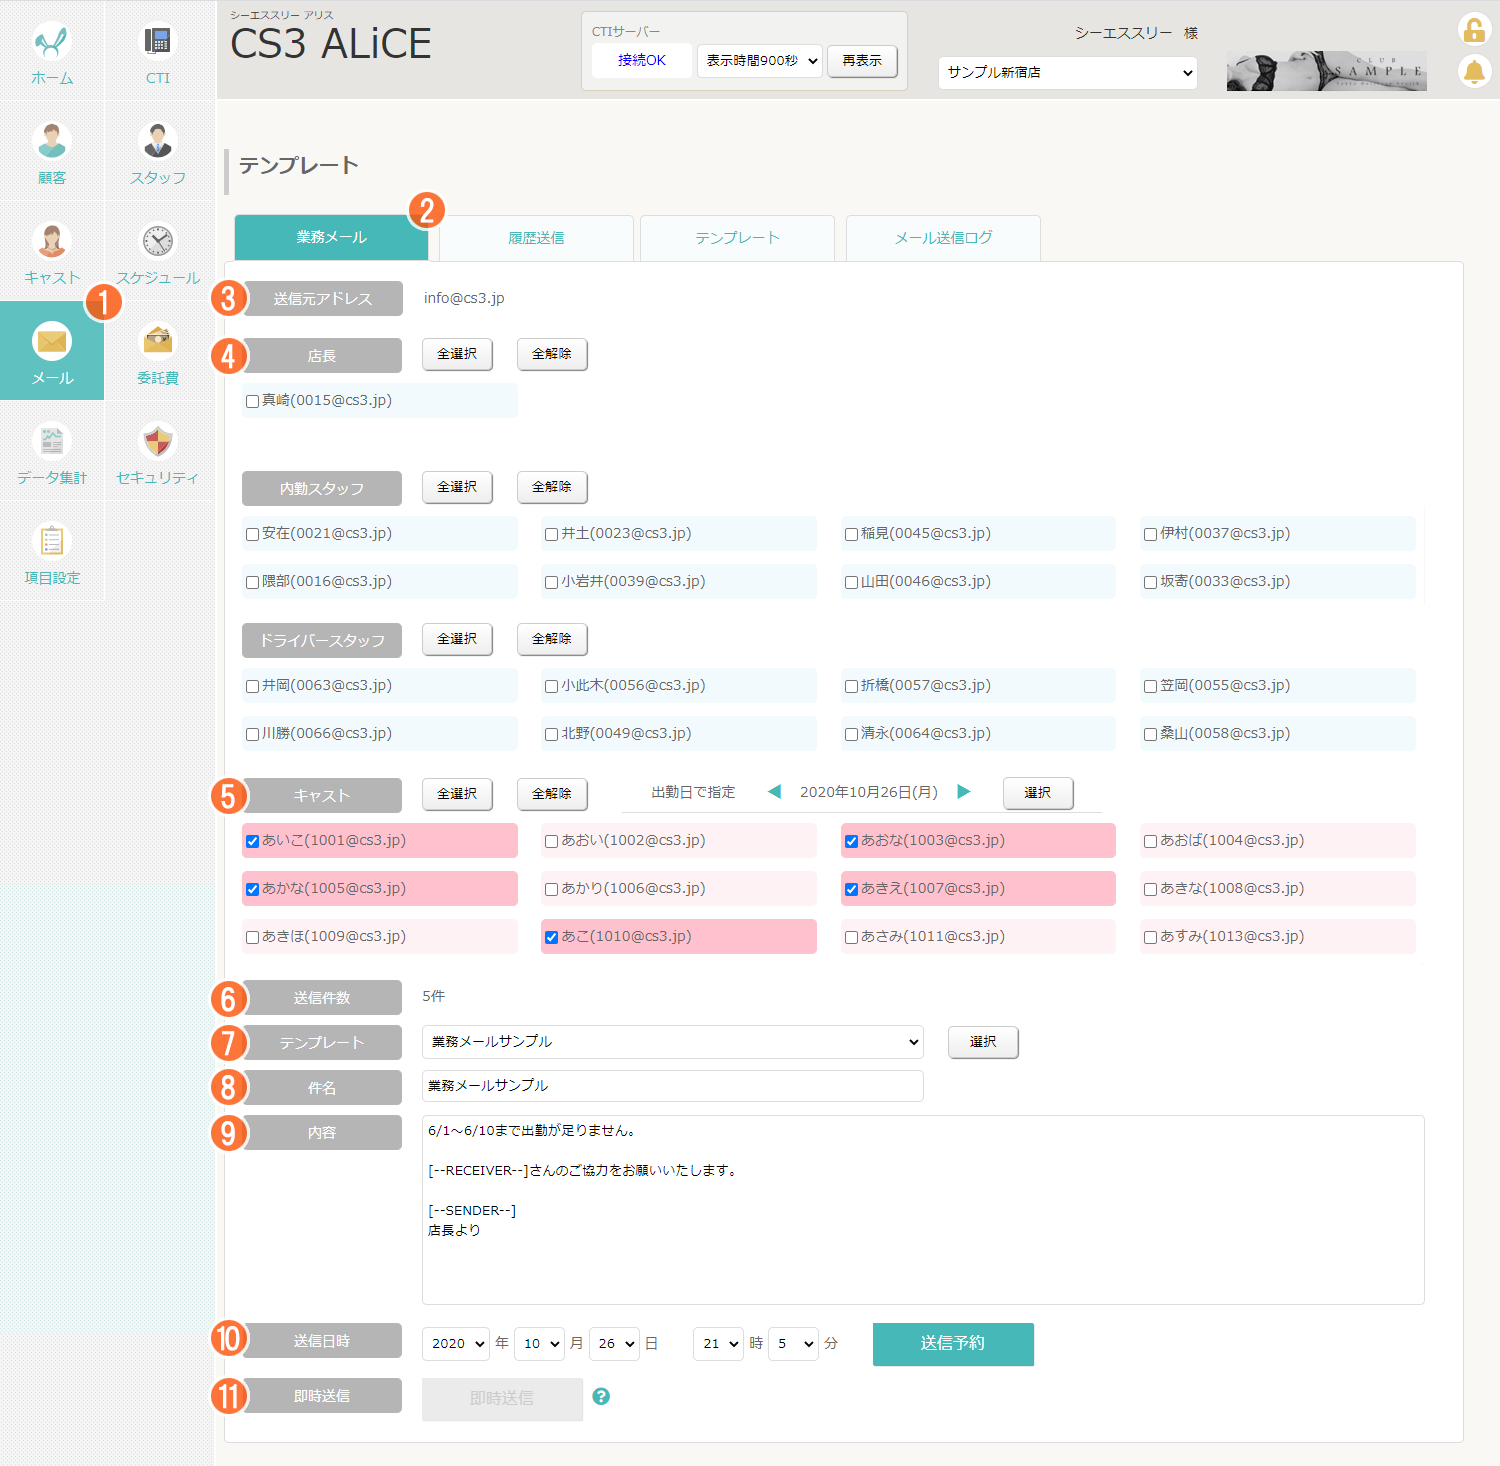
Task: Open the hour 21 dropdown
Action: 718,1343
